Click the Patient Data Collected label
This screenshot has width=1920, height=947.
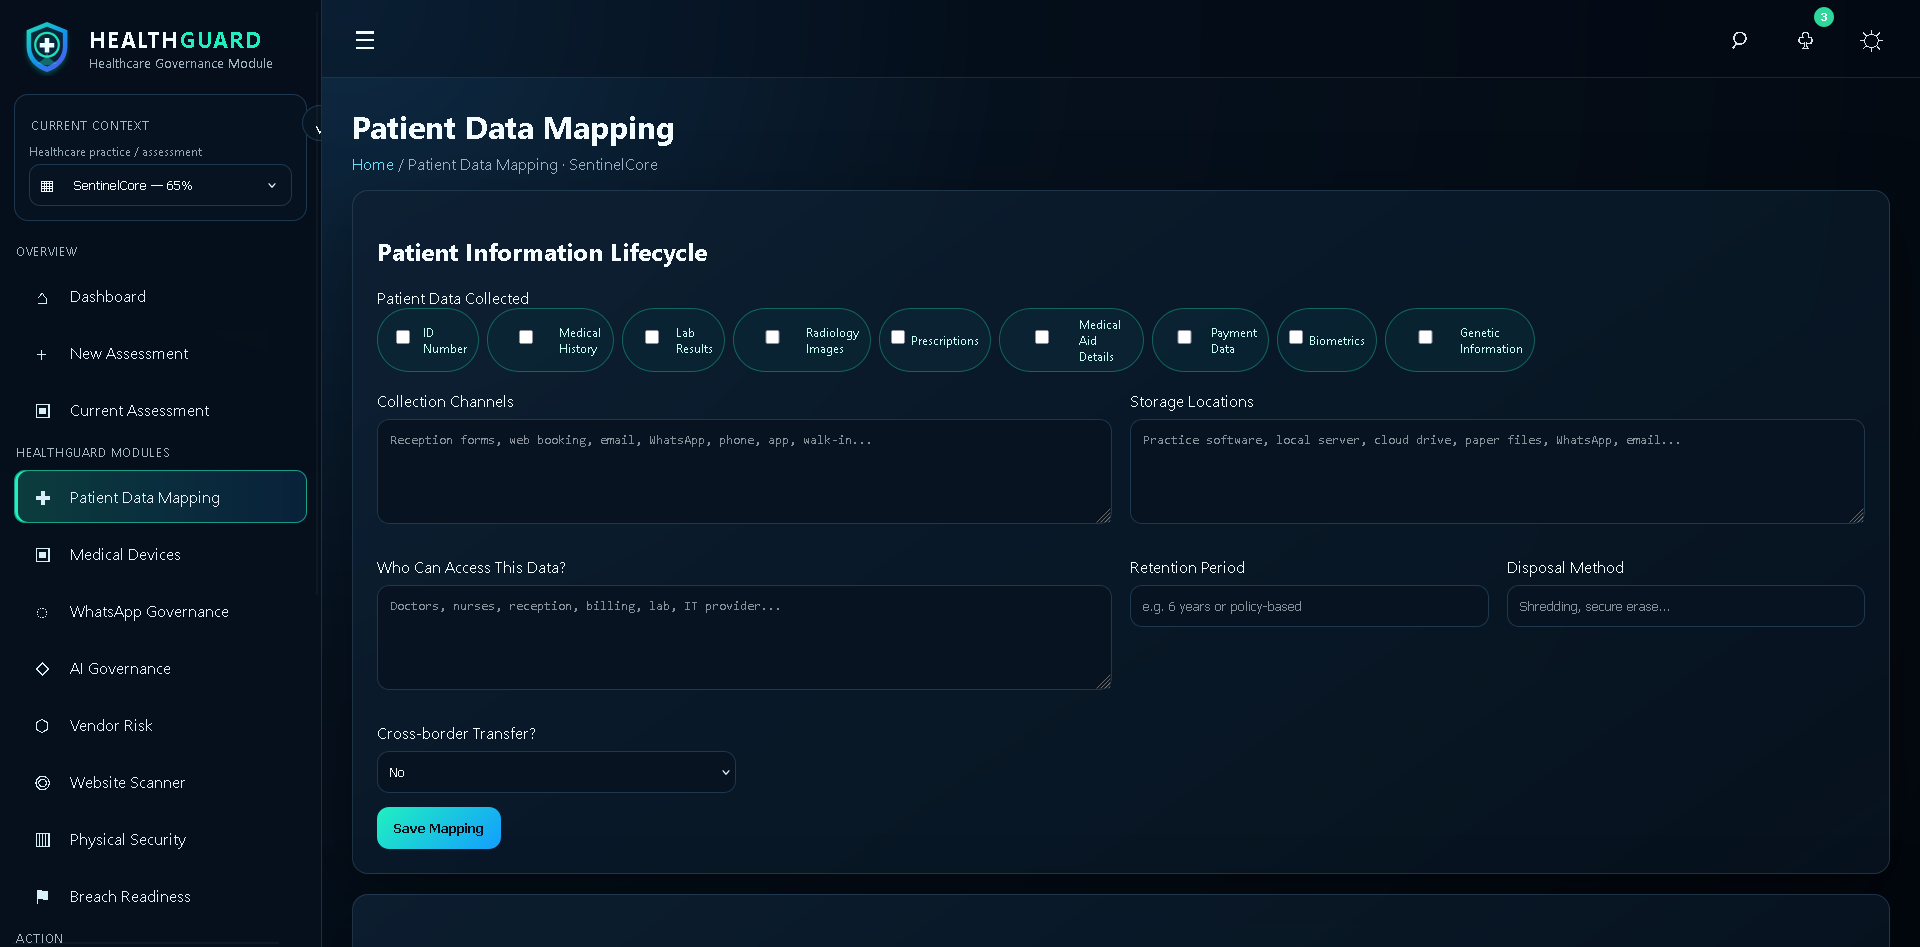point(453,299)
